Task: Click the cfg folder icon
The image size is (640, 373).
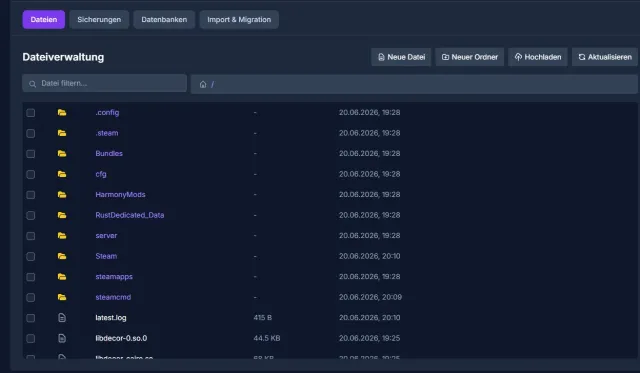Action: pyautogui.click(x=62, y=174)
